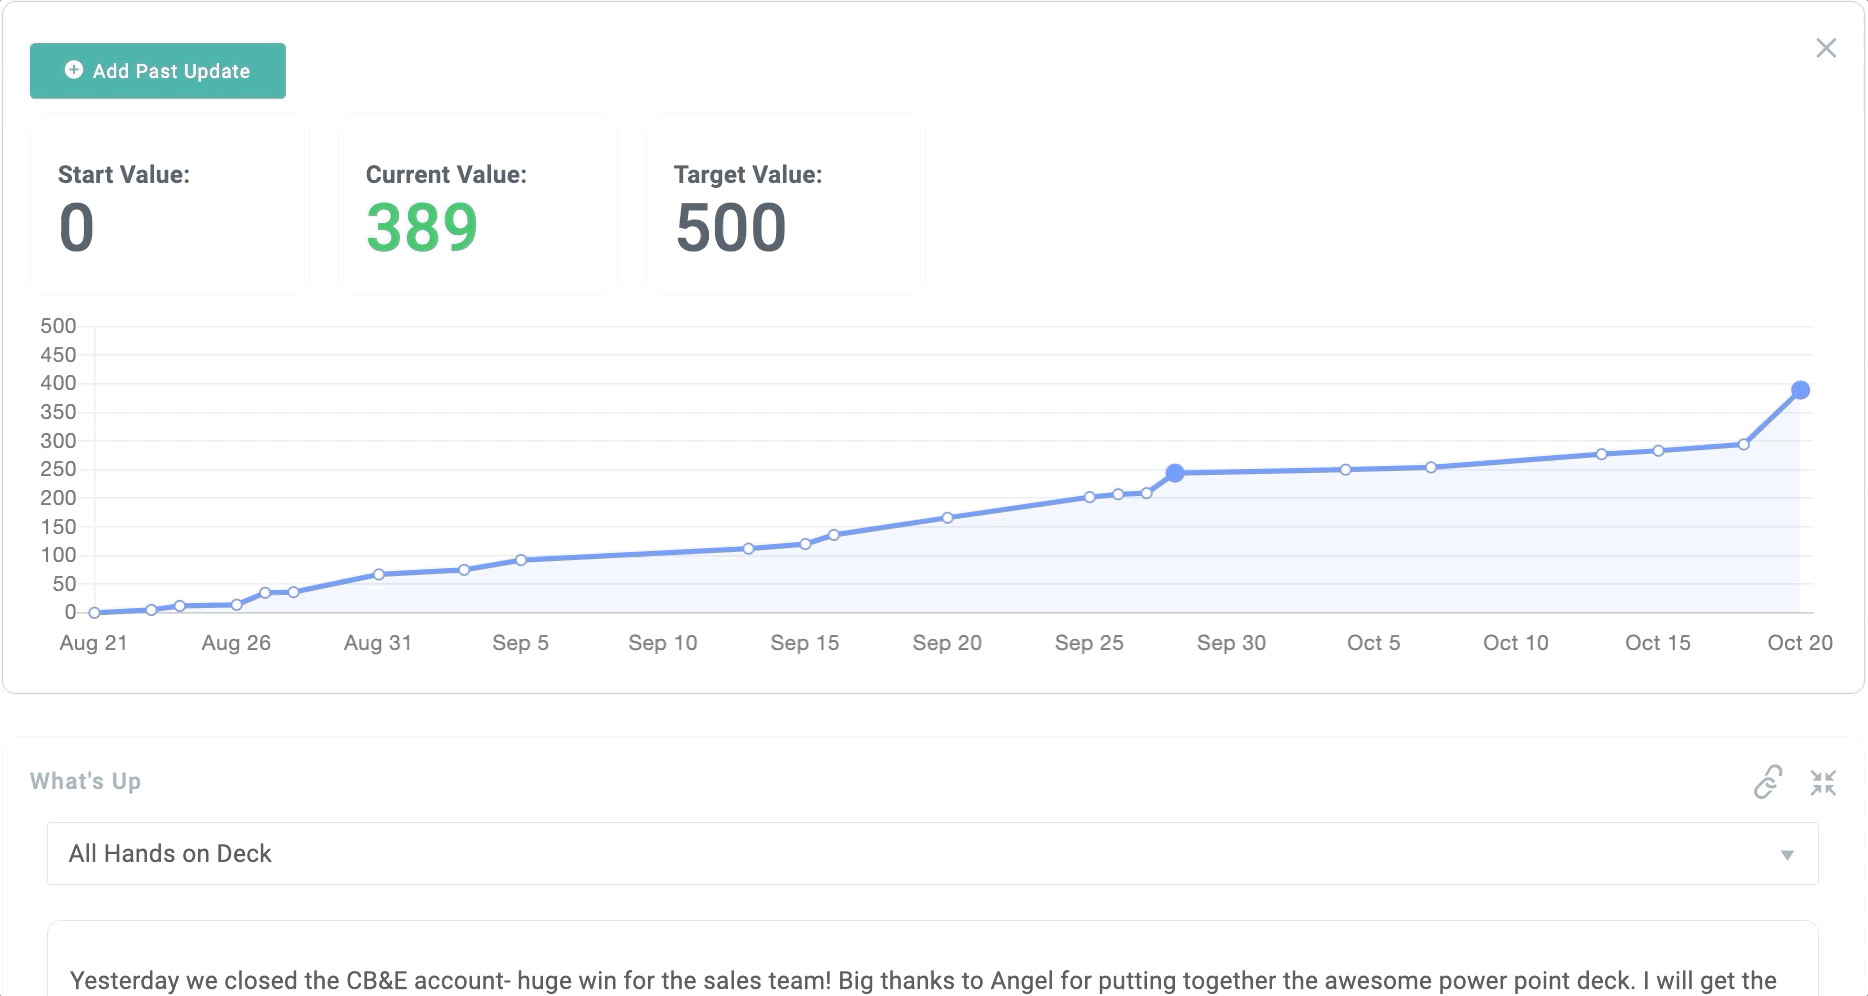Viewport: 1868px width, 996px height.
Task: Click the Sep 5 data point
Action: 521,560
